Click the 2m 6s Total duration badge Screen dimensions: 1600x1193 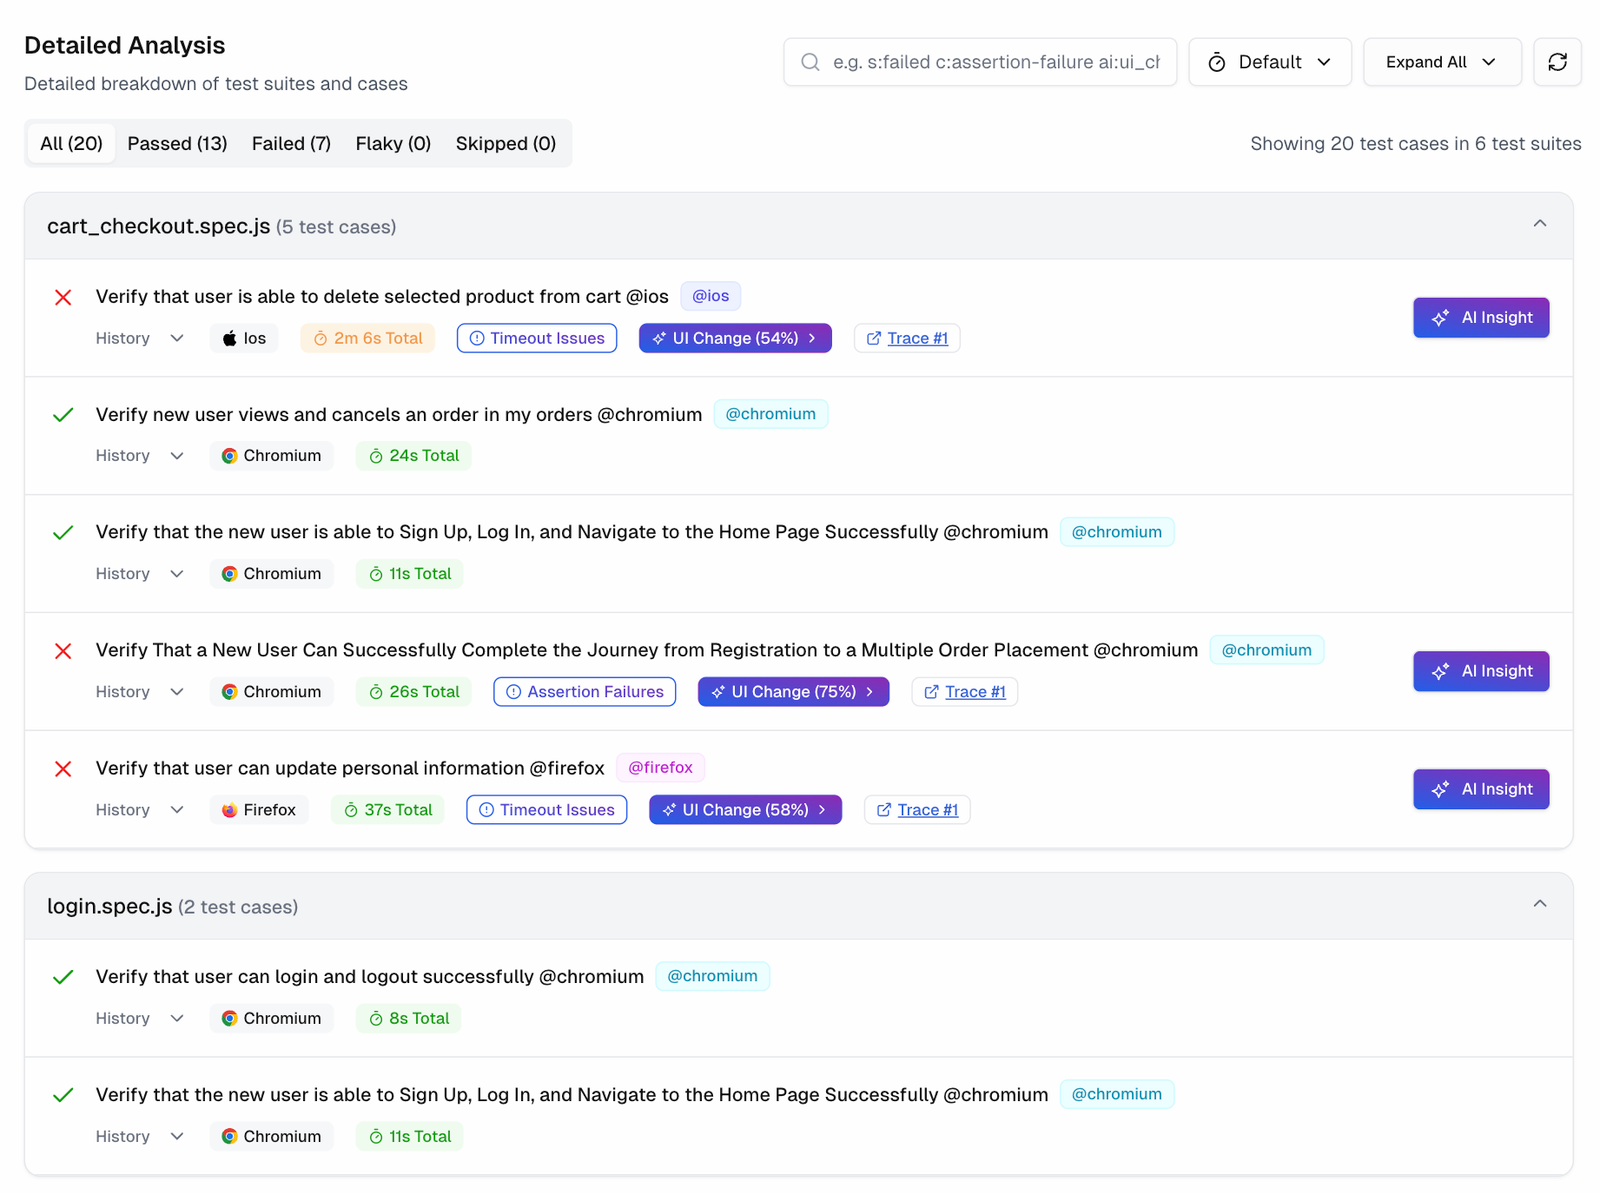pyautogui.click(x=367, y=338)
